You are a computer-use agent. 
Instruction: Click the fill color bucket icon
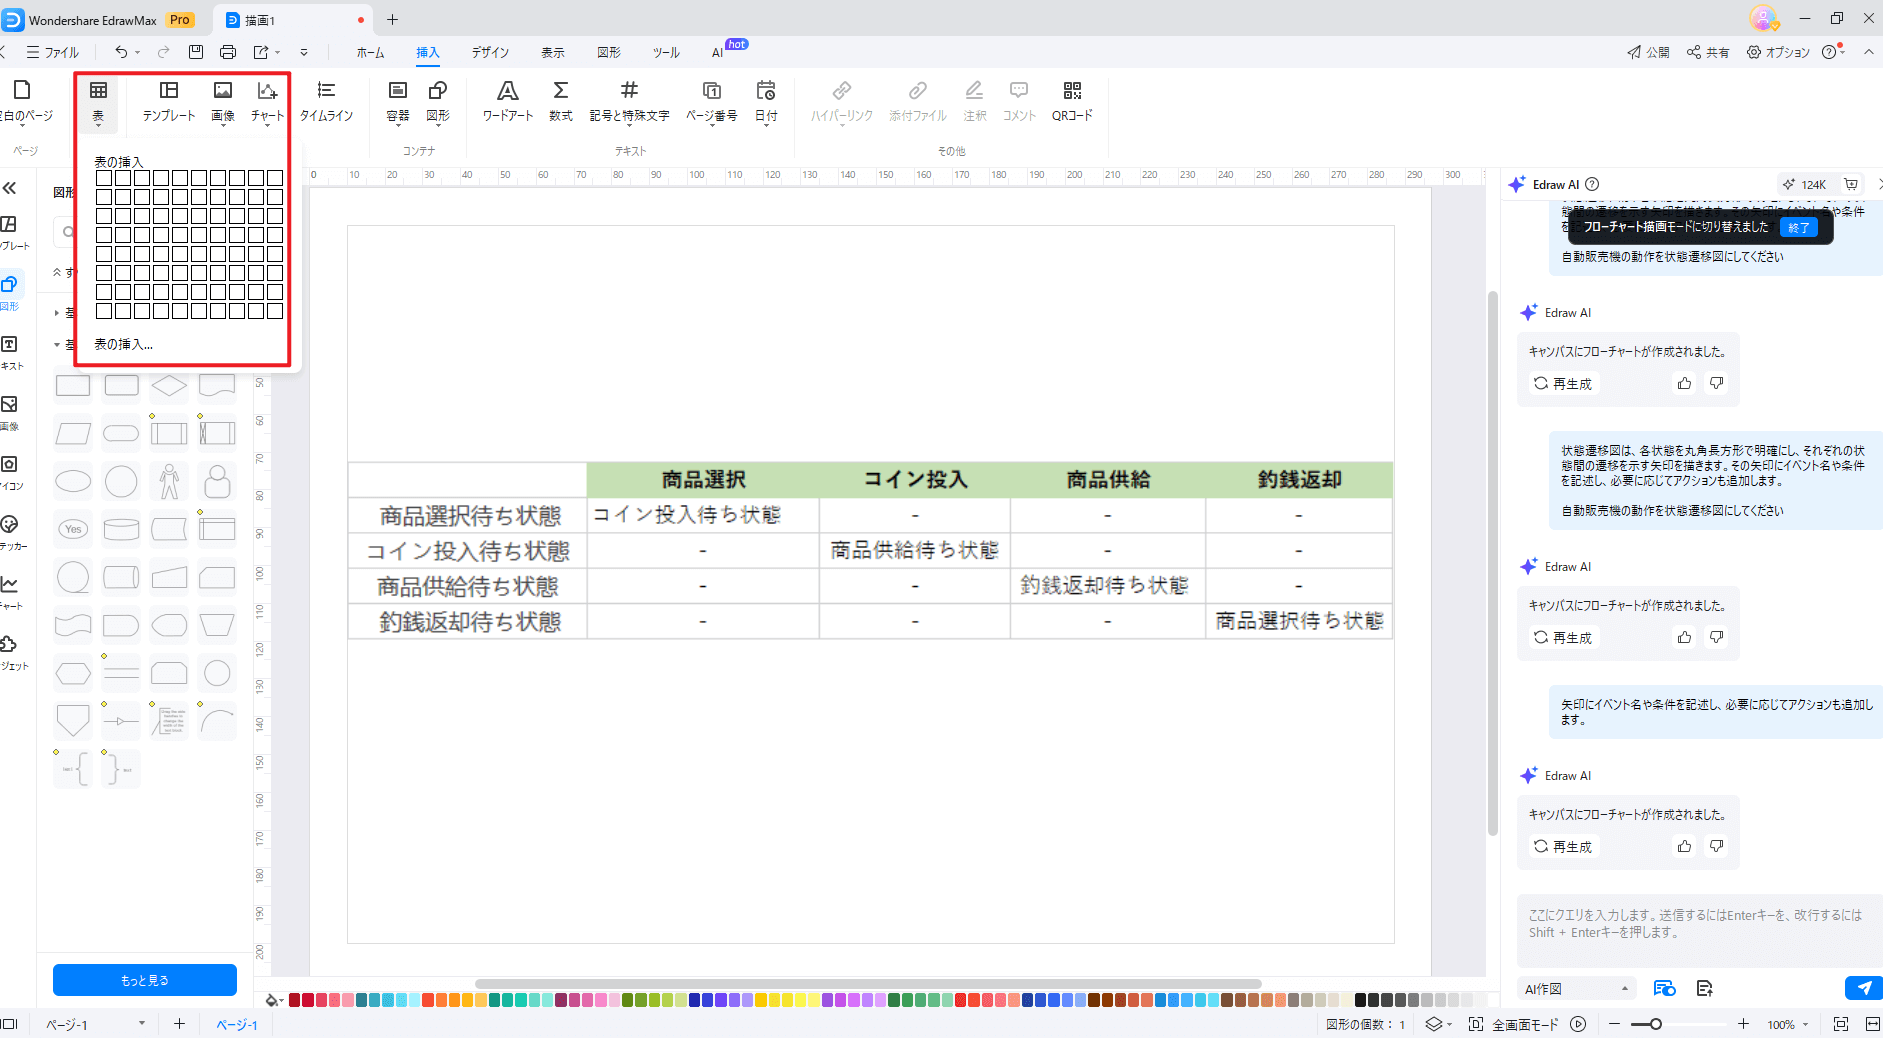click(x=271, y=1000)
